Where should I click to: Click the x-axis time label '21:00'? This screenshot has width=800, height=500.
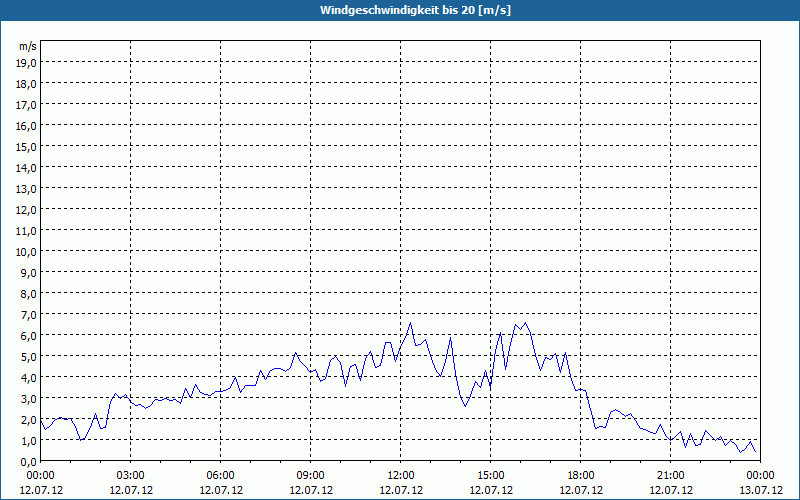(670, 476)
